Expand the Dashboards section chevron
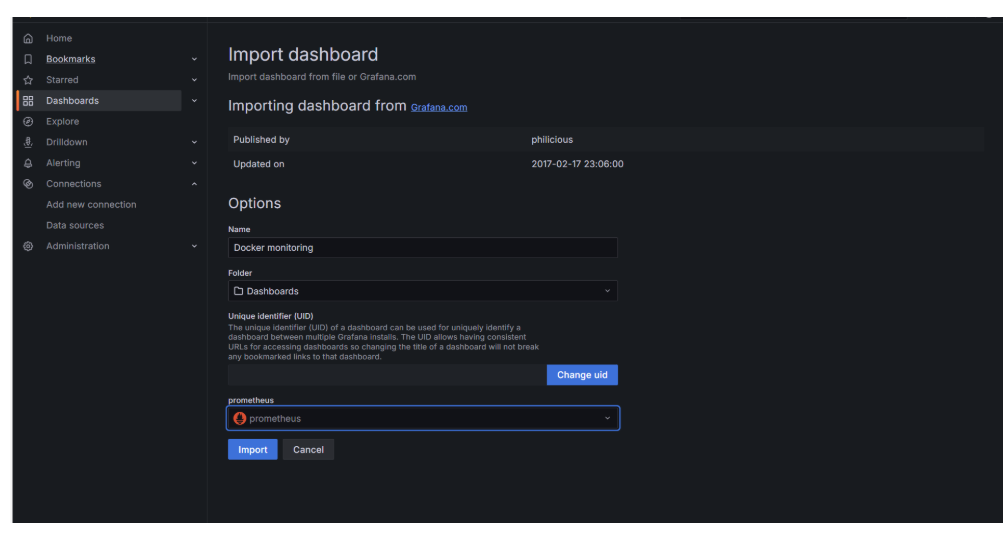 point(194,101)
